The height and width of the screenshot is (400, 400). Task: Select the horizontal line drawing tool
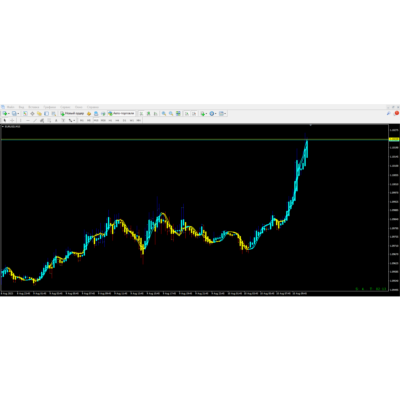point(28,120)
